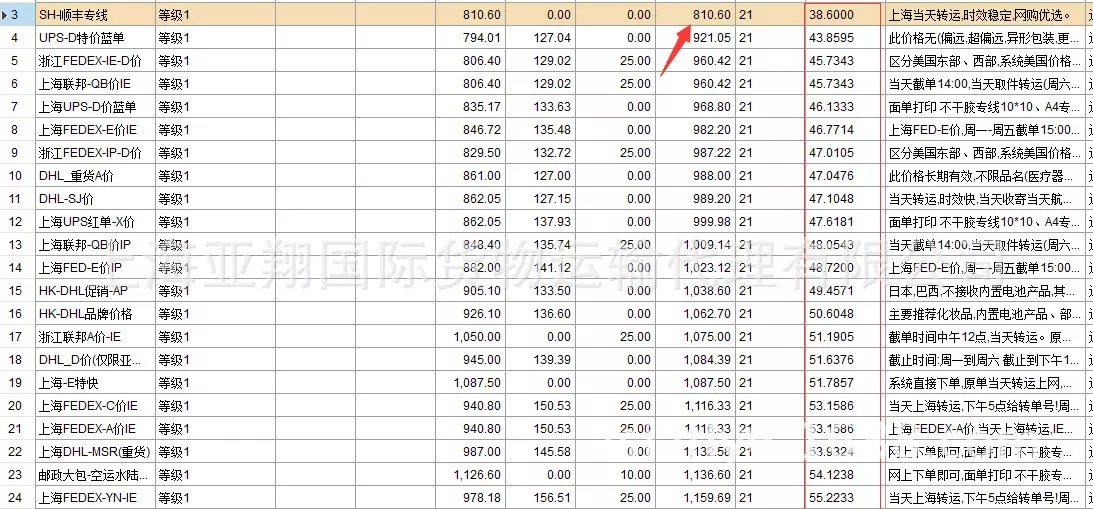Select the 浙江FEDEX-IE-D价 row name
The height and width of the screenshot is (509, 1093).
coord(95,61)
